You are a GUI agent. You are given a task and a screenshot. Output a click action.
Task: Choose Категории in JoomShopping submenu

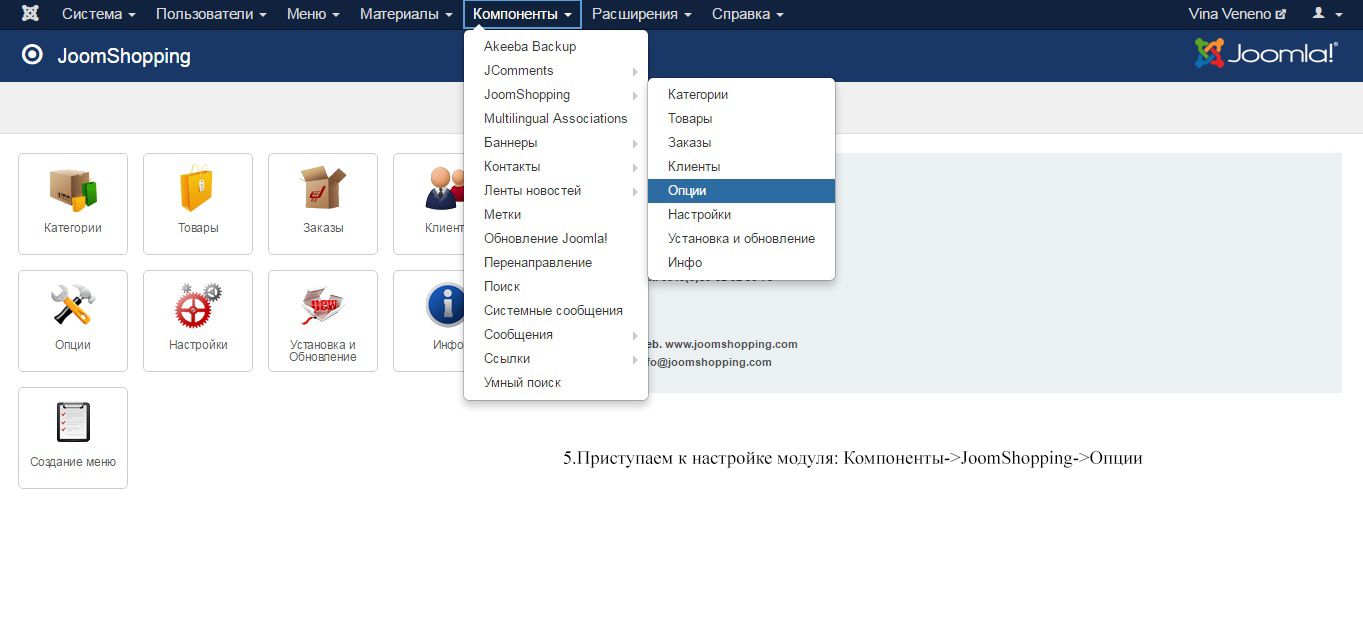741,95
